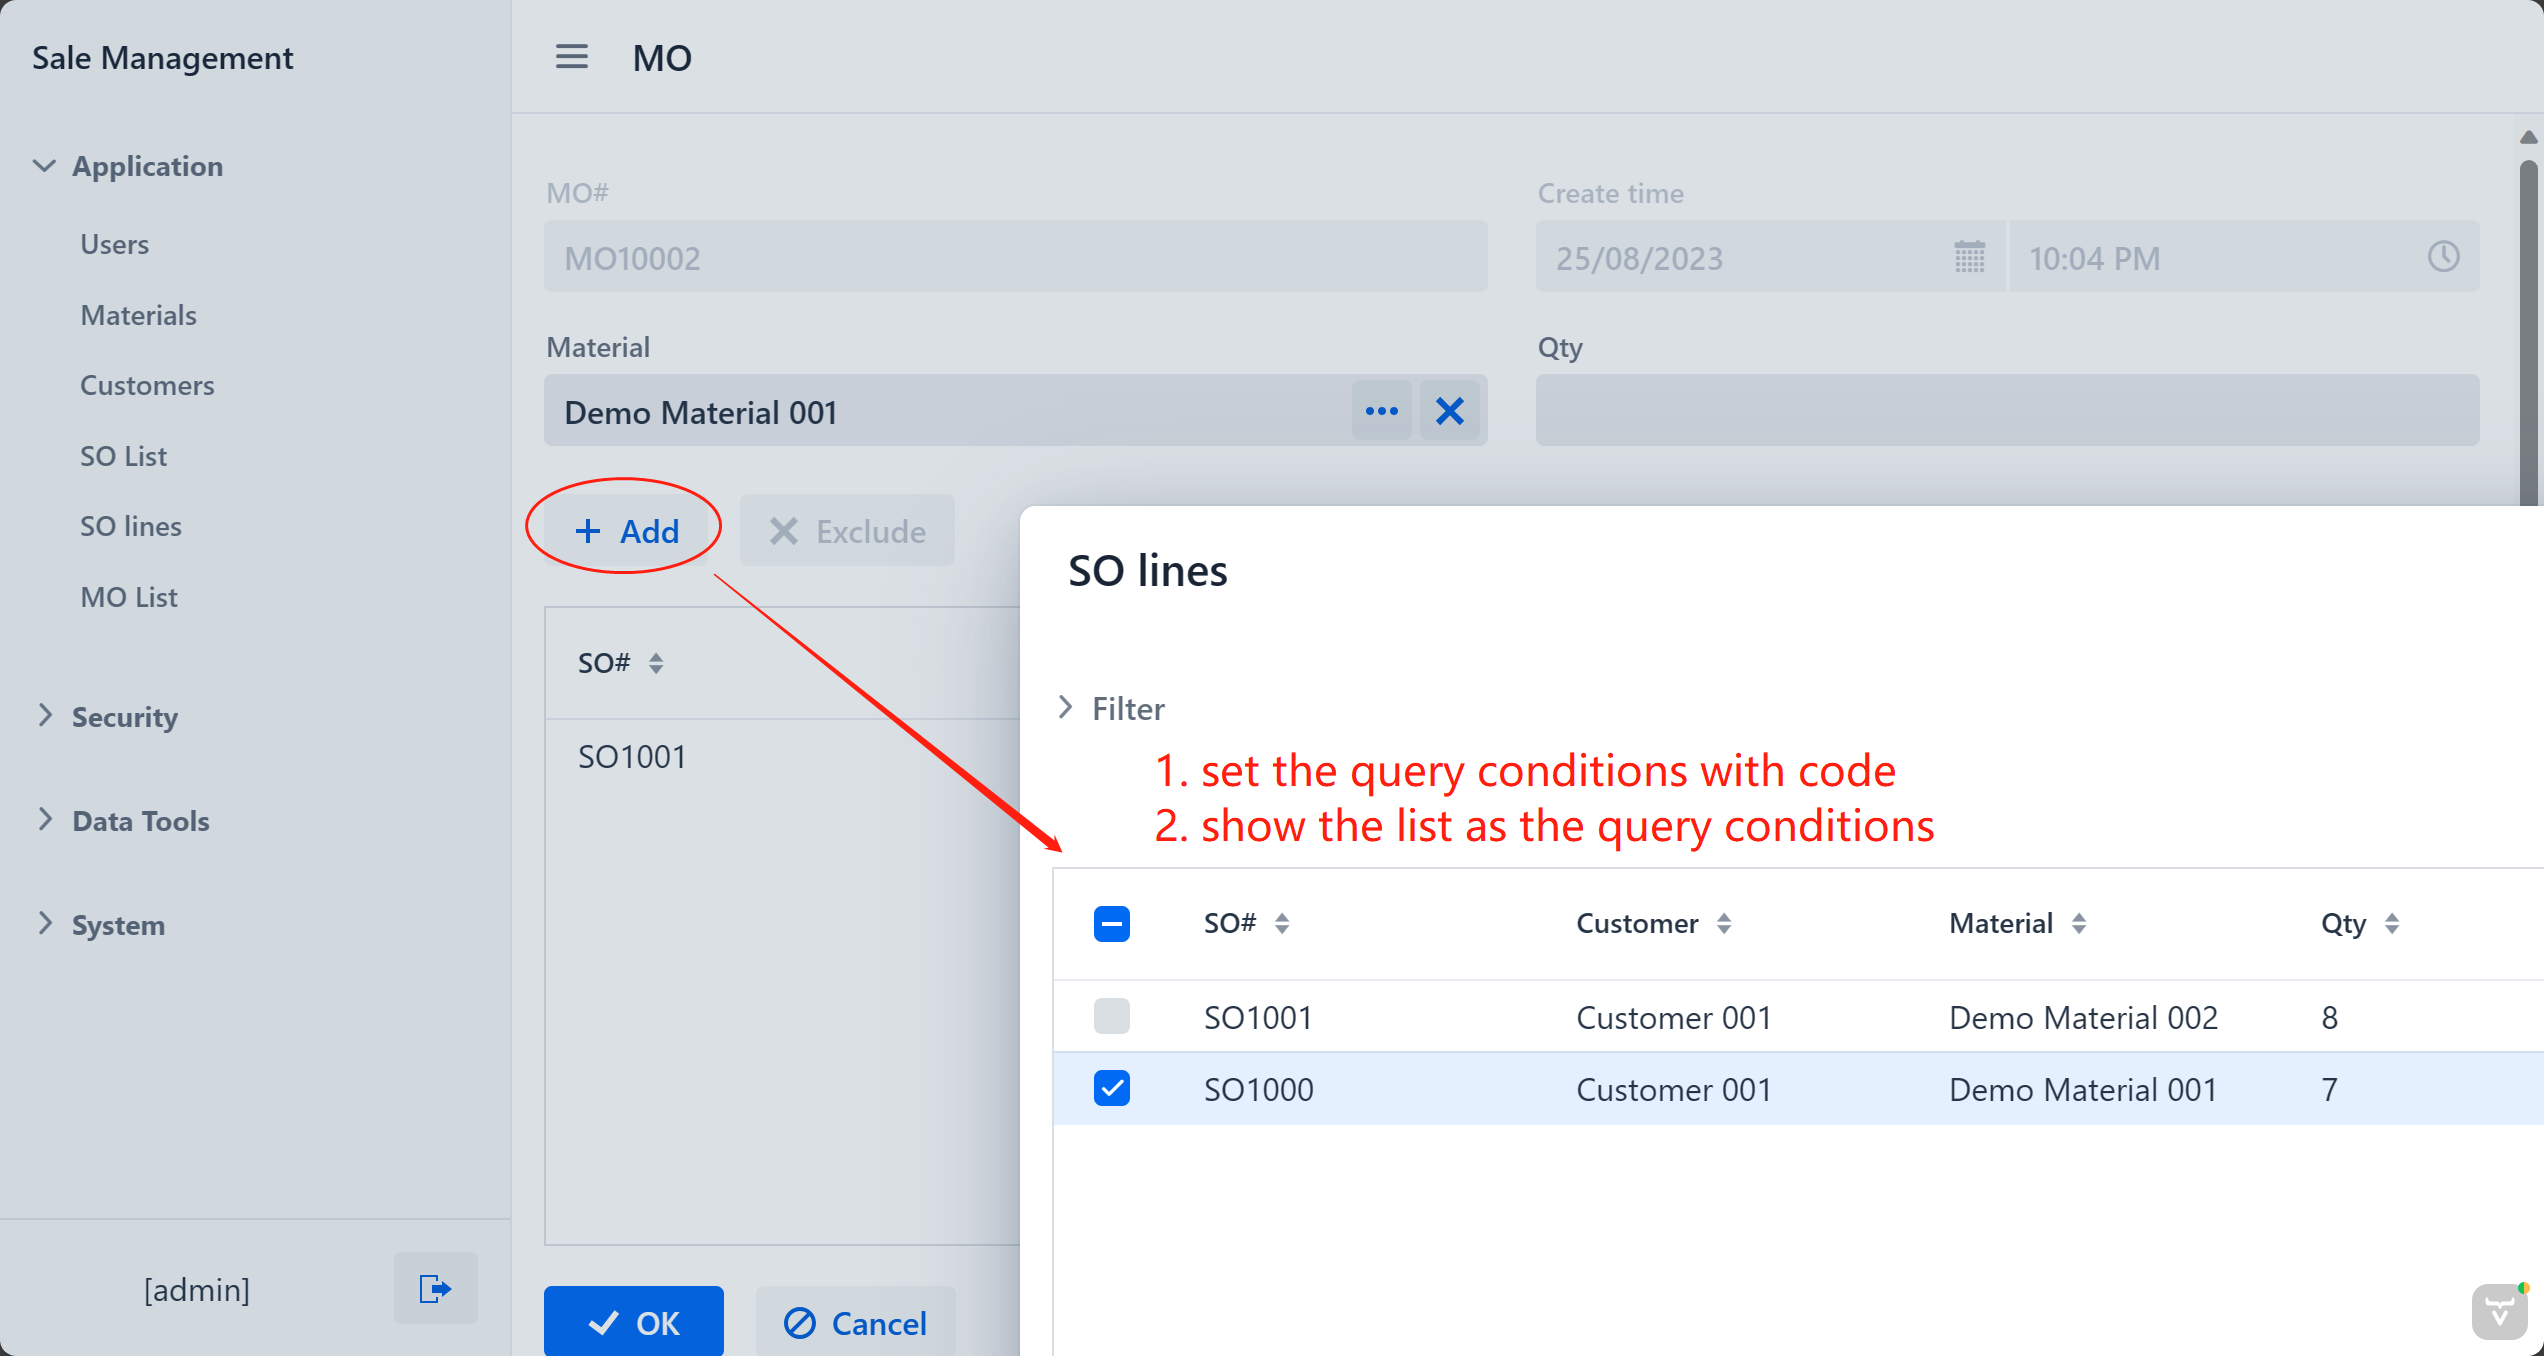The image size is (2544, 1356).
Task: Click Demo Material 002 cell in SO lines
Action: 2083,1017
